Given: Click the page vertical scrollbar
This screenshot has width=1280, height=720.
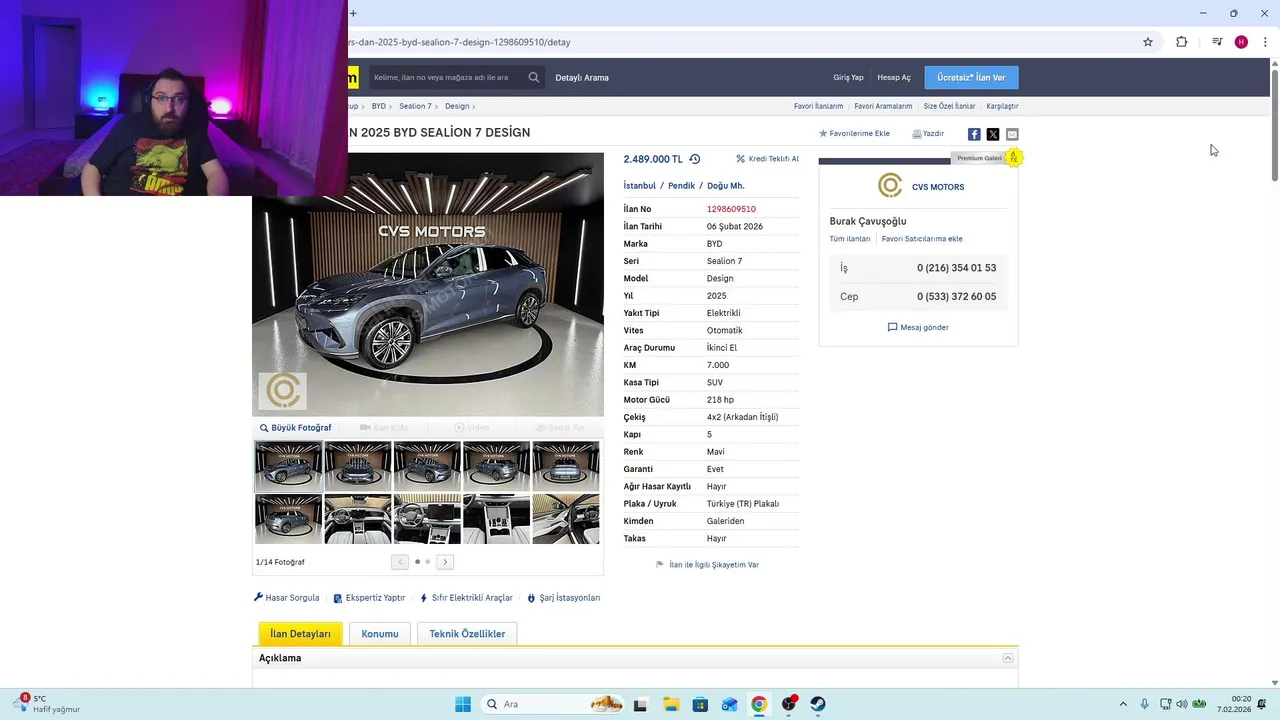Looking at the screenshot, I should coord(1275,125).
